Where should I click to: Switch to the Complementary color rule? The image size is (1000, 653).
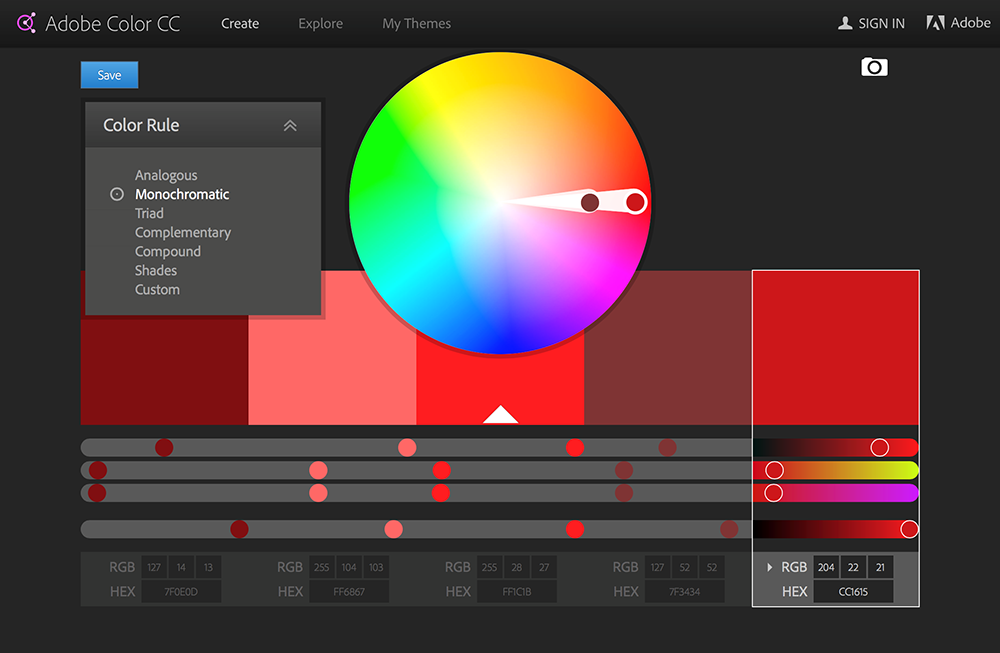tap(183, 232)
